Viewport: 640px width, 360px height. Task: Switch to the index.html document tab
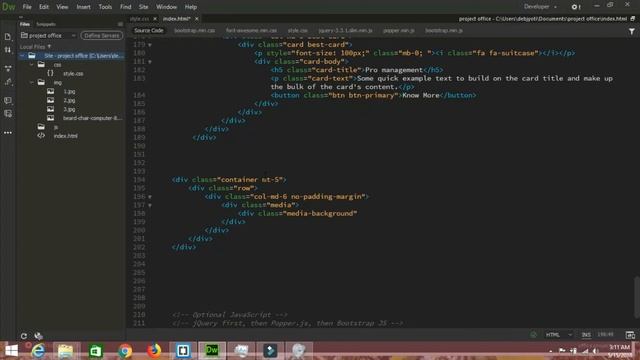pyautogui.click(x=176, y=19)
